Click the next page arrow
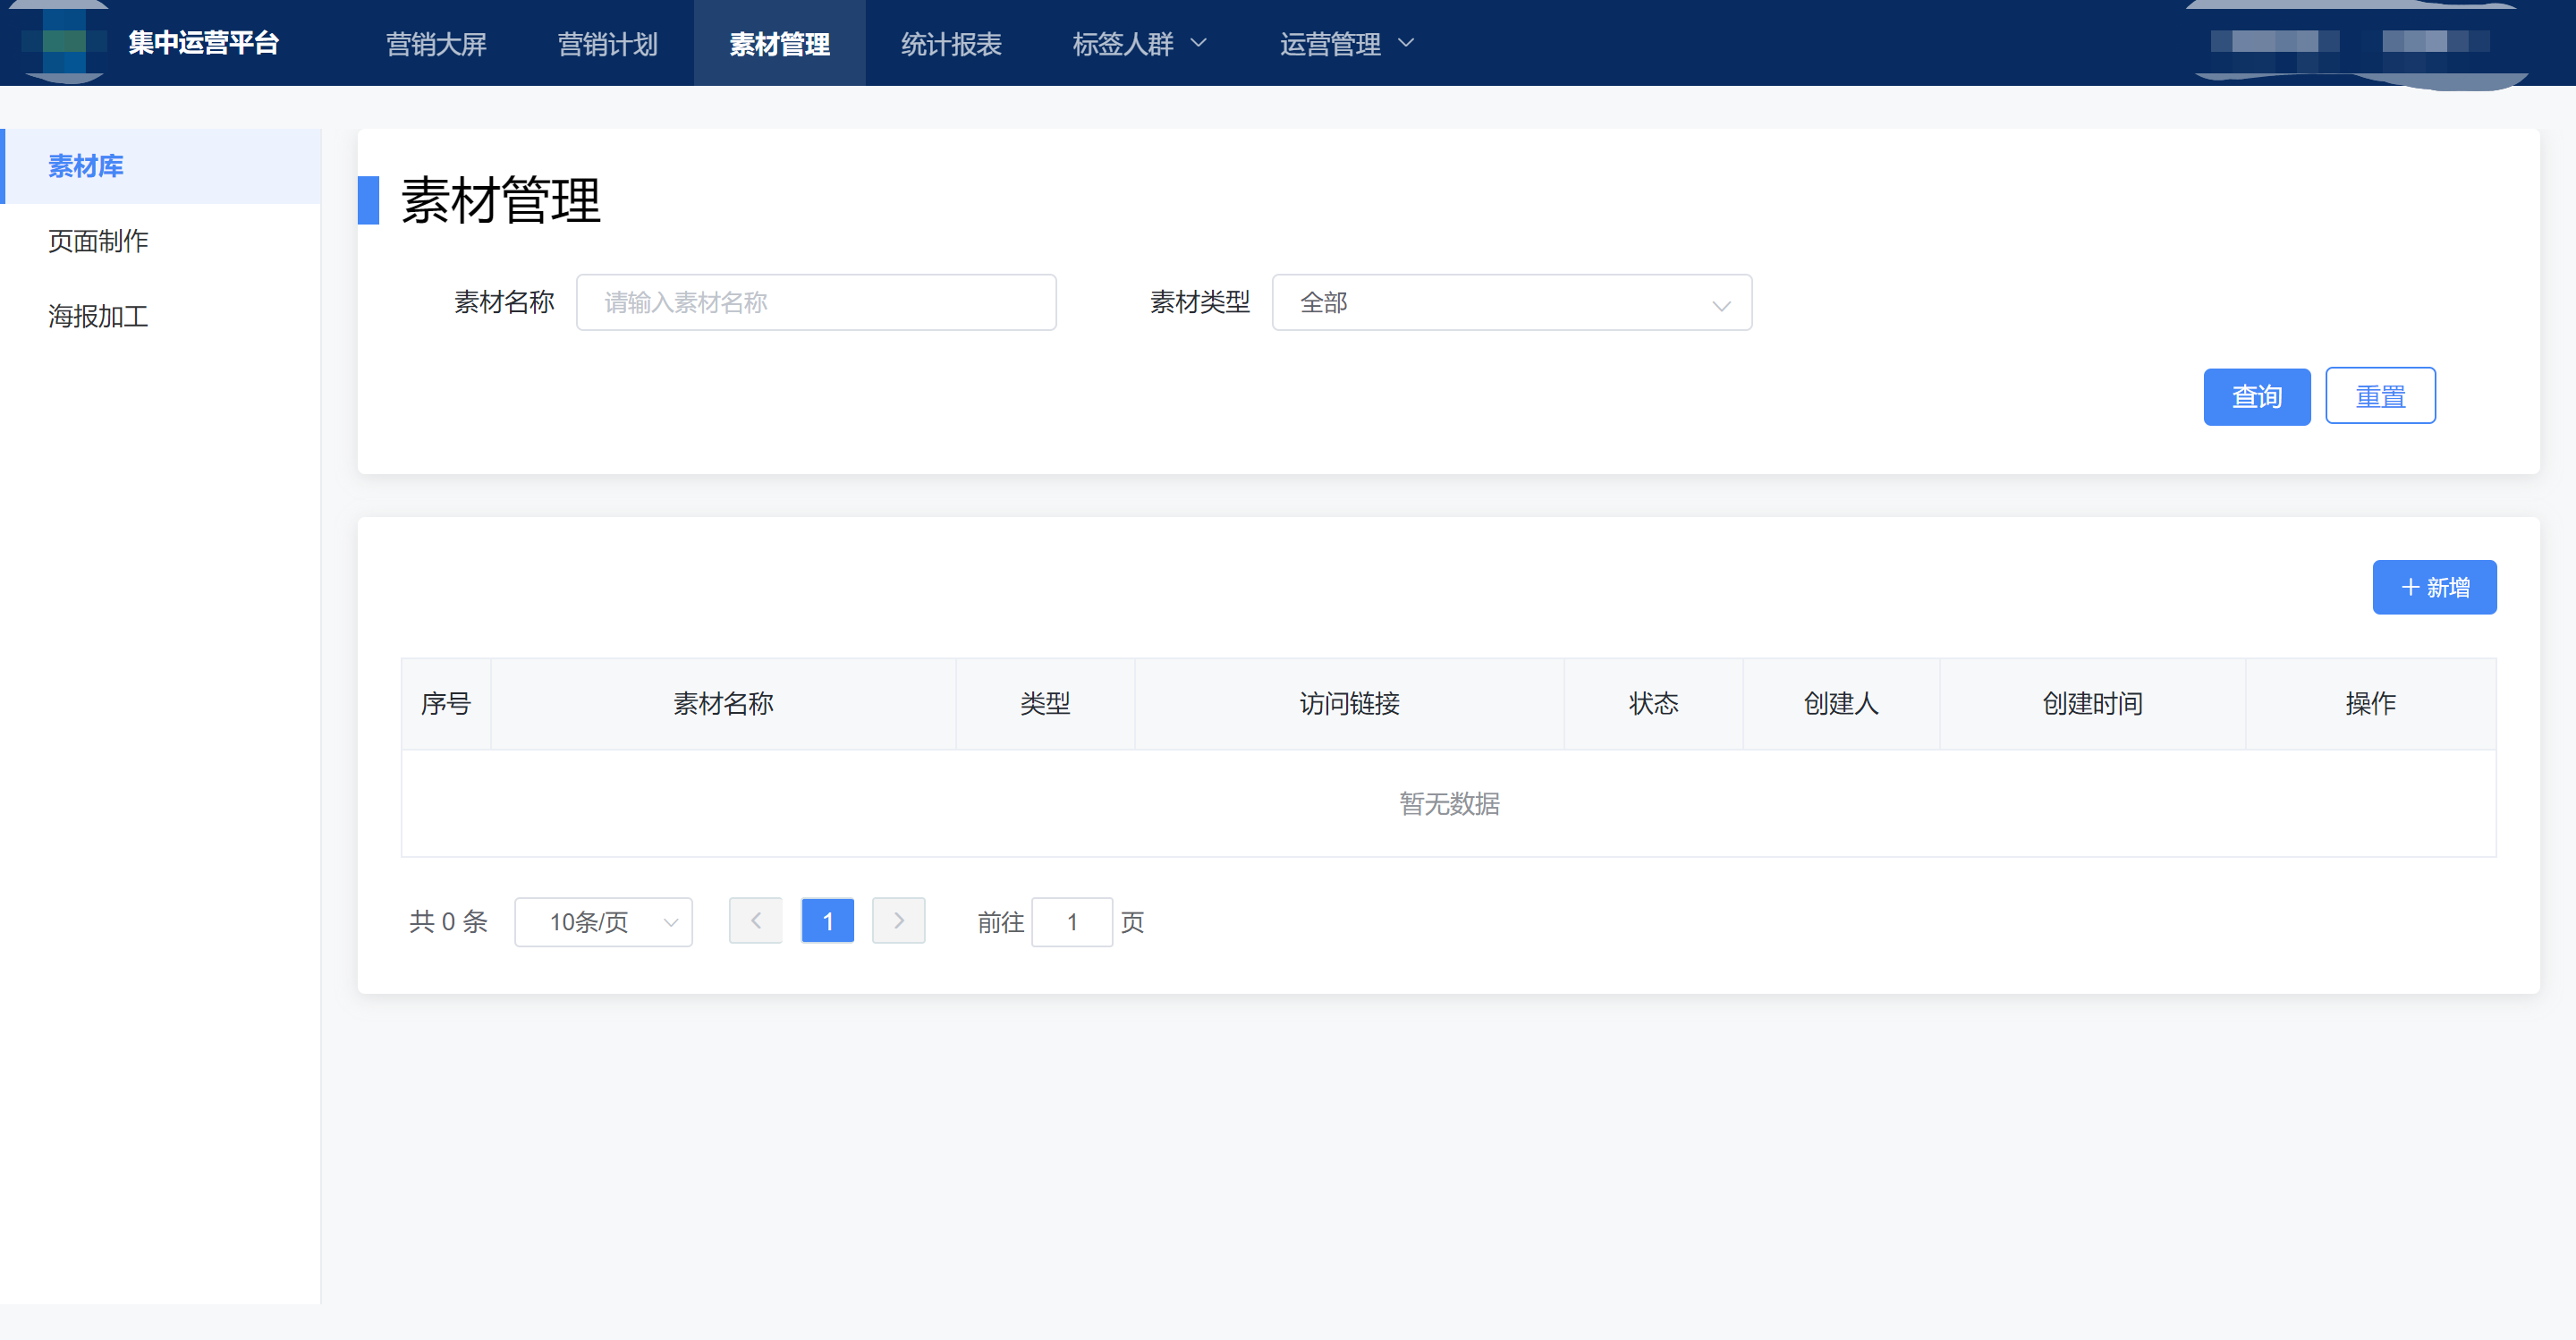Image resolution: width=2576 pixels, height=1340 pixels. tap(898, 921)
